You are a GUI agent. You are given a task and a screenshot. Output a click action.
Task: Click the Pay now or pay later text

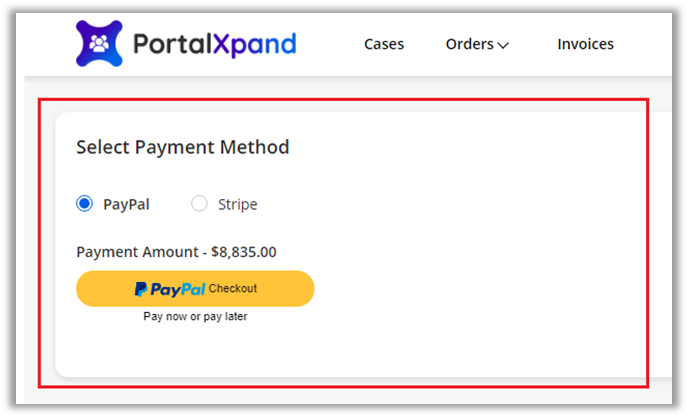pos(195,316)
